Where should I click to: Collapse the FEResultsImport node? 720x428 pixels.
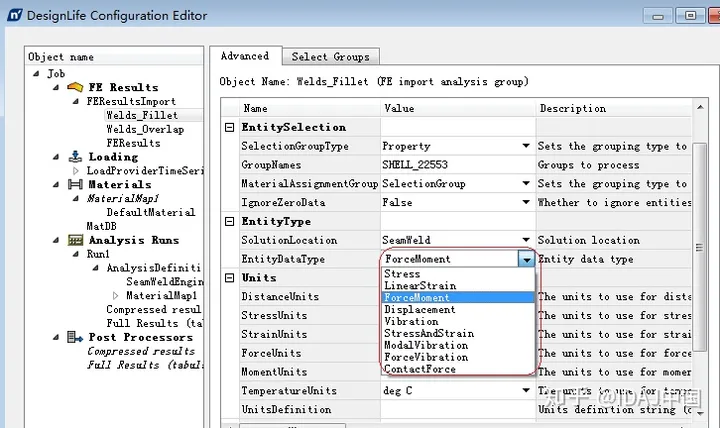(x=76, y=101)
